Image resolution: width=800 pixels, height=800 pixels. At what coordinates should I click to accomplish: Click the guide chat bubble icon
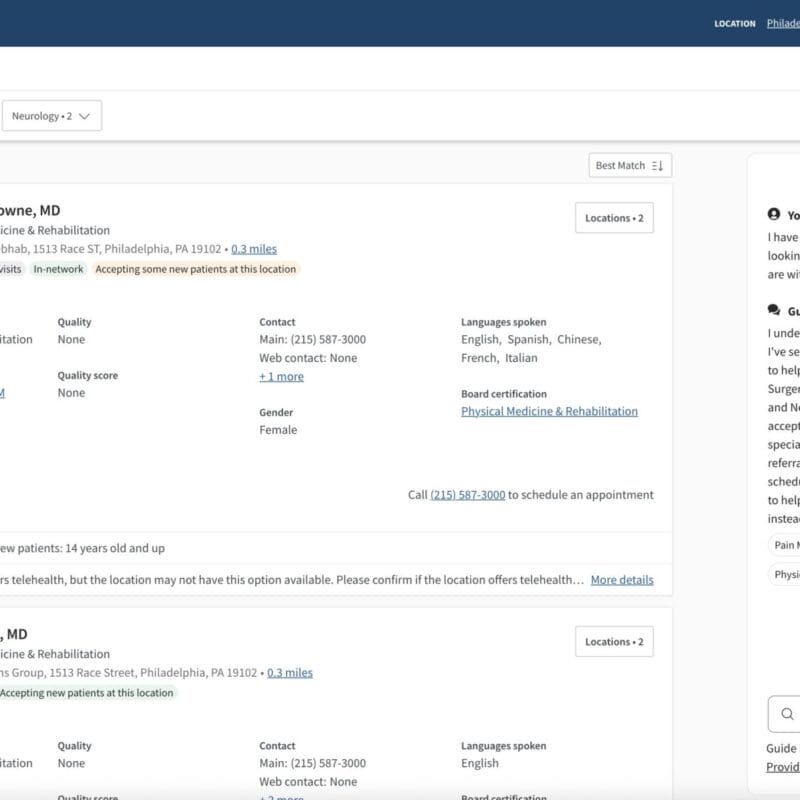[x=773, y=311]
